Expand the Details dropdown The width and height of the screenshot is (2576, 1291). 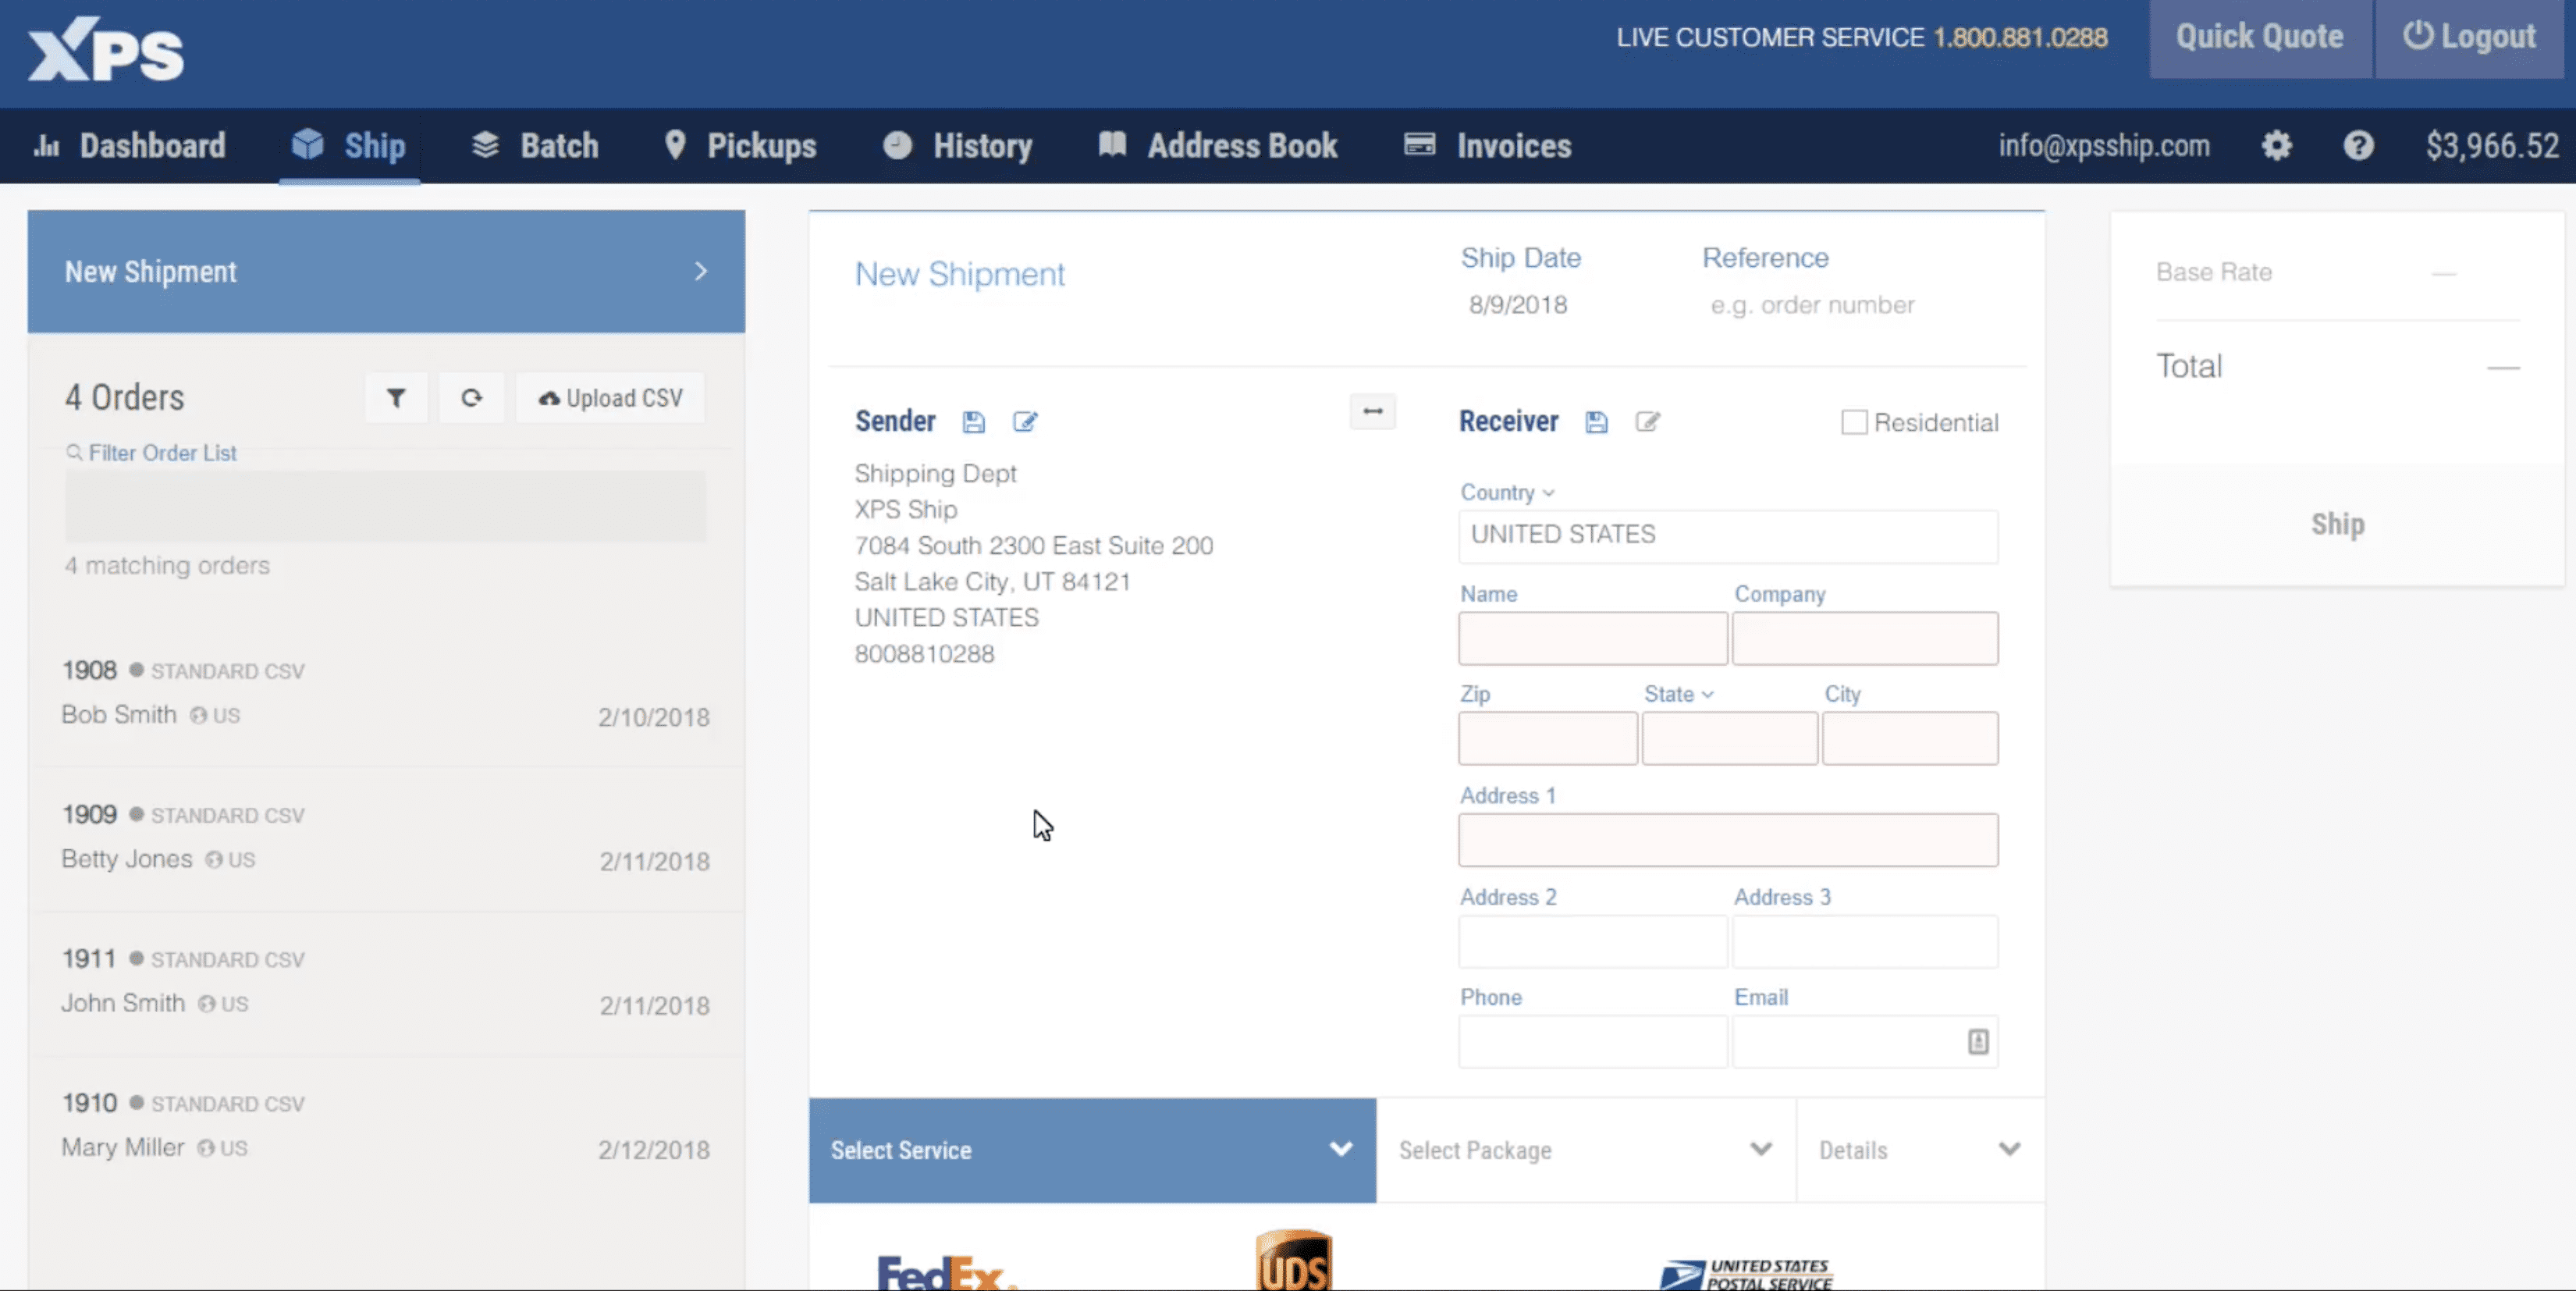pyautogui.click(x=1920, y=1150)
